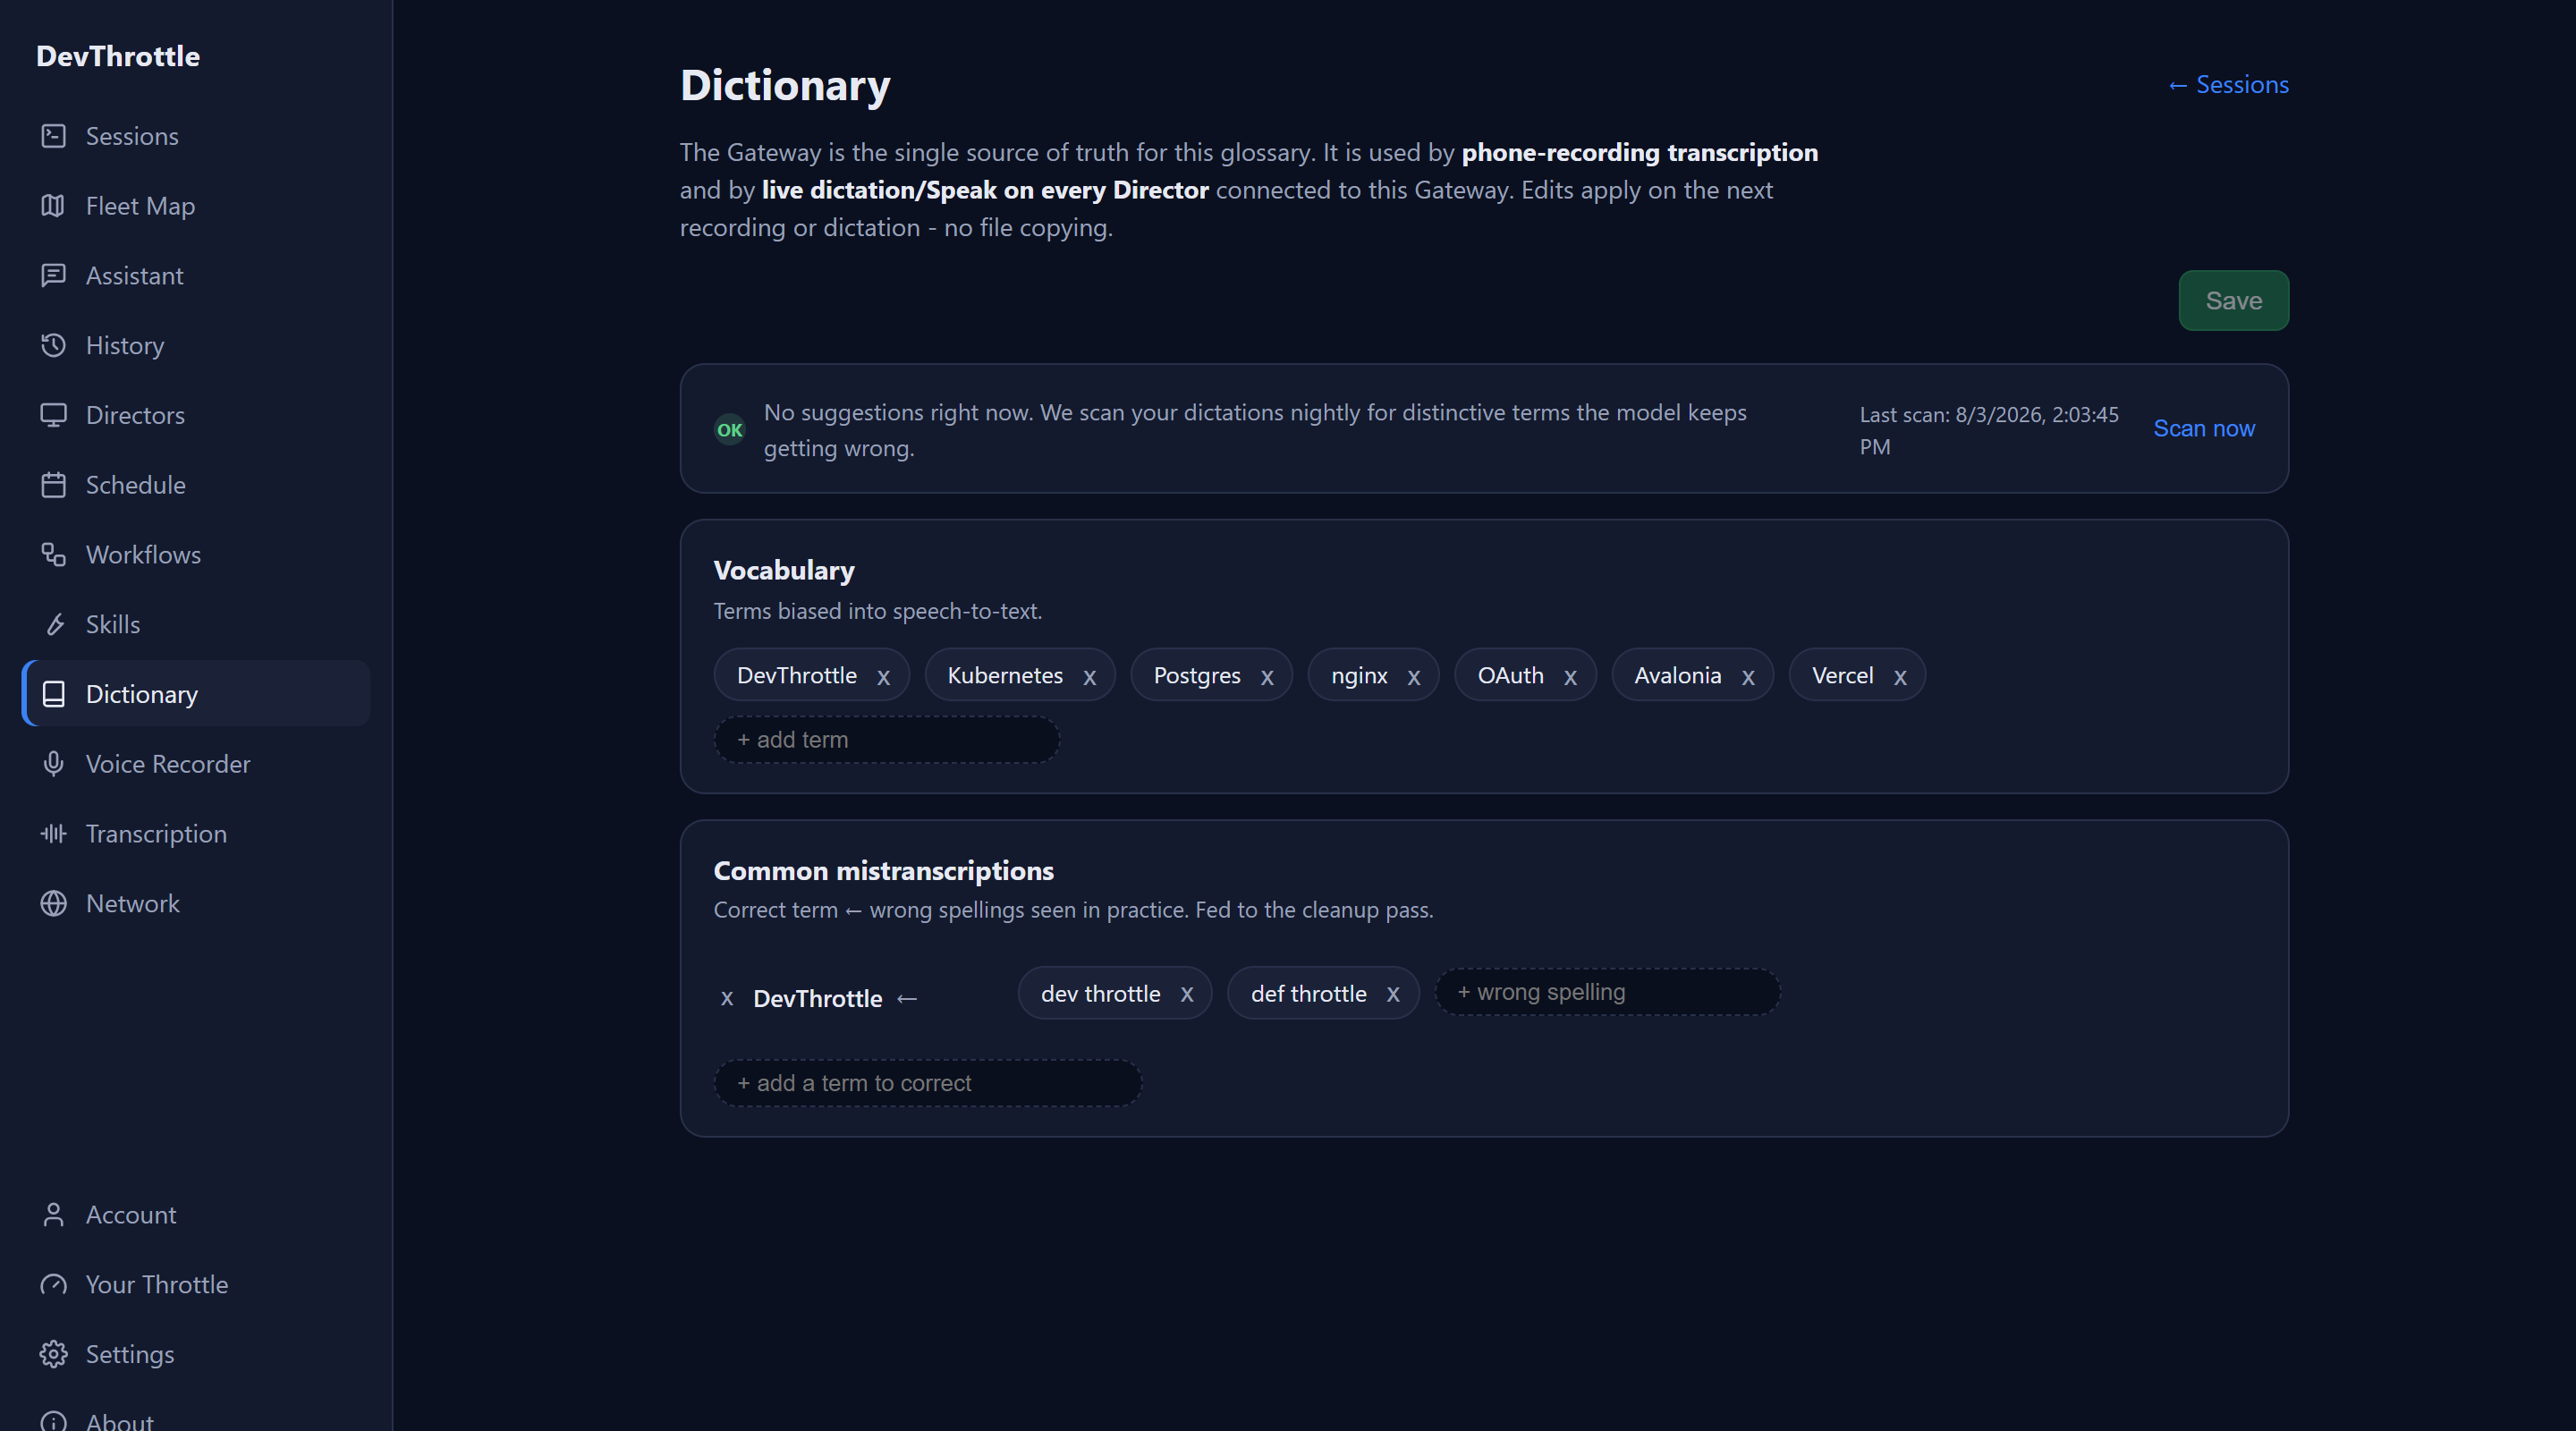
Task: Follow the back to Sessions link
Action: (2227, 85)
